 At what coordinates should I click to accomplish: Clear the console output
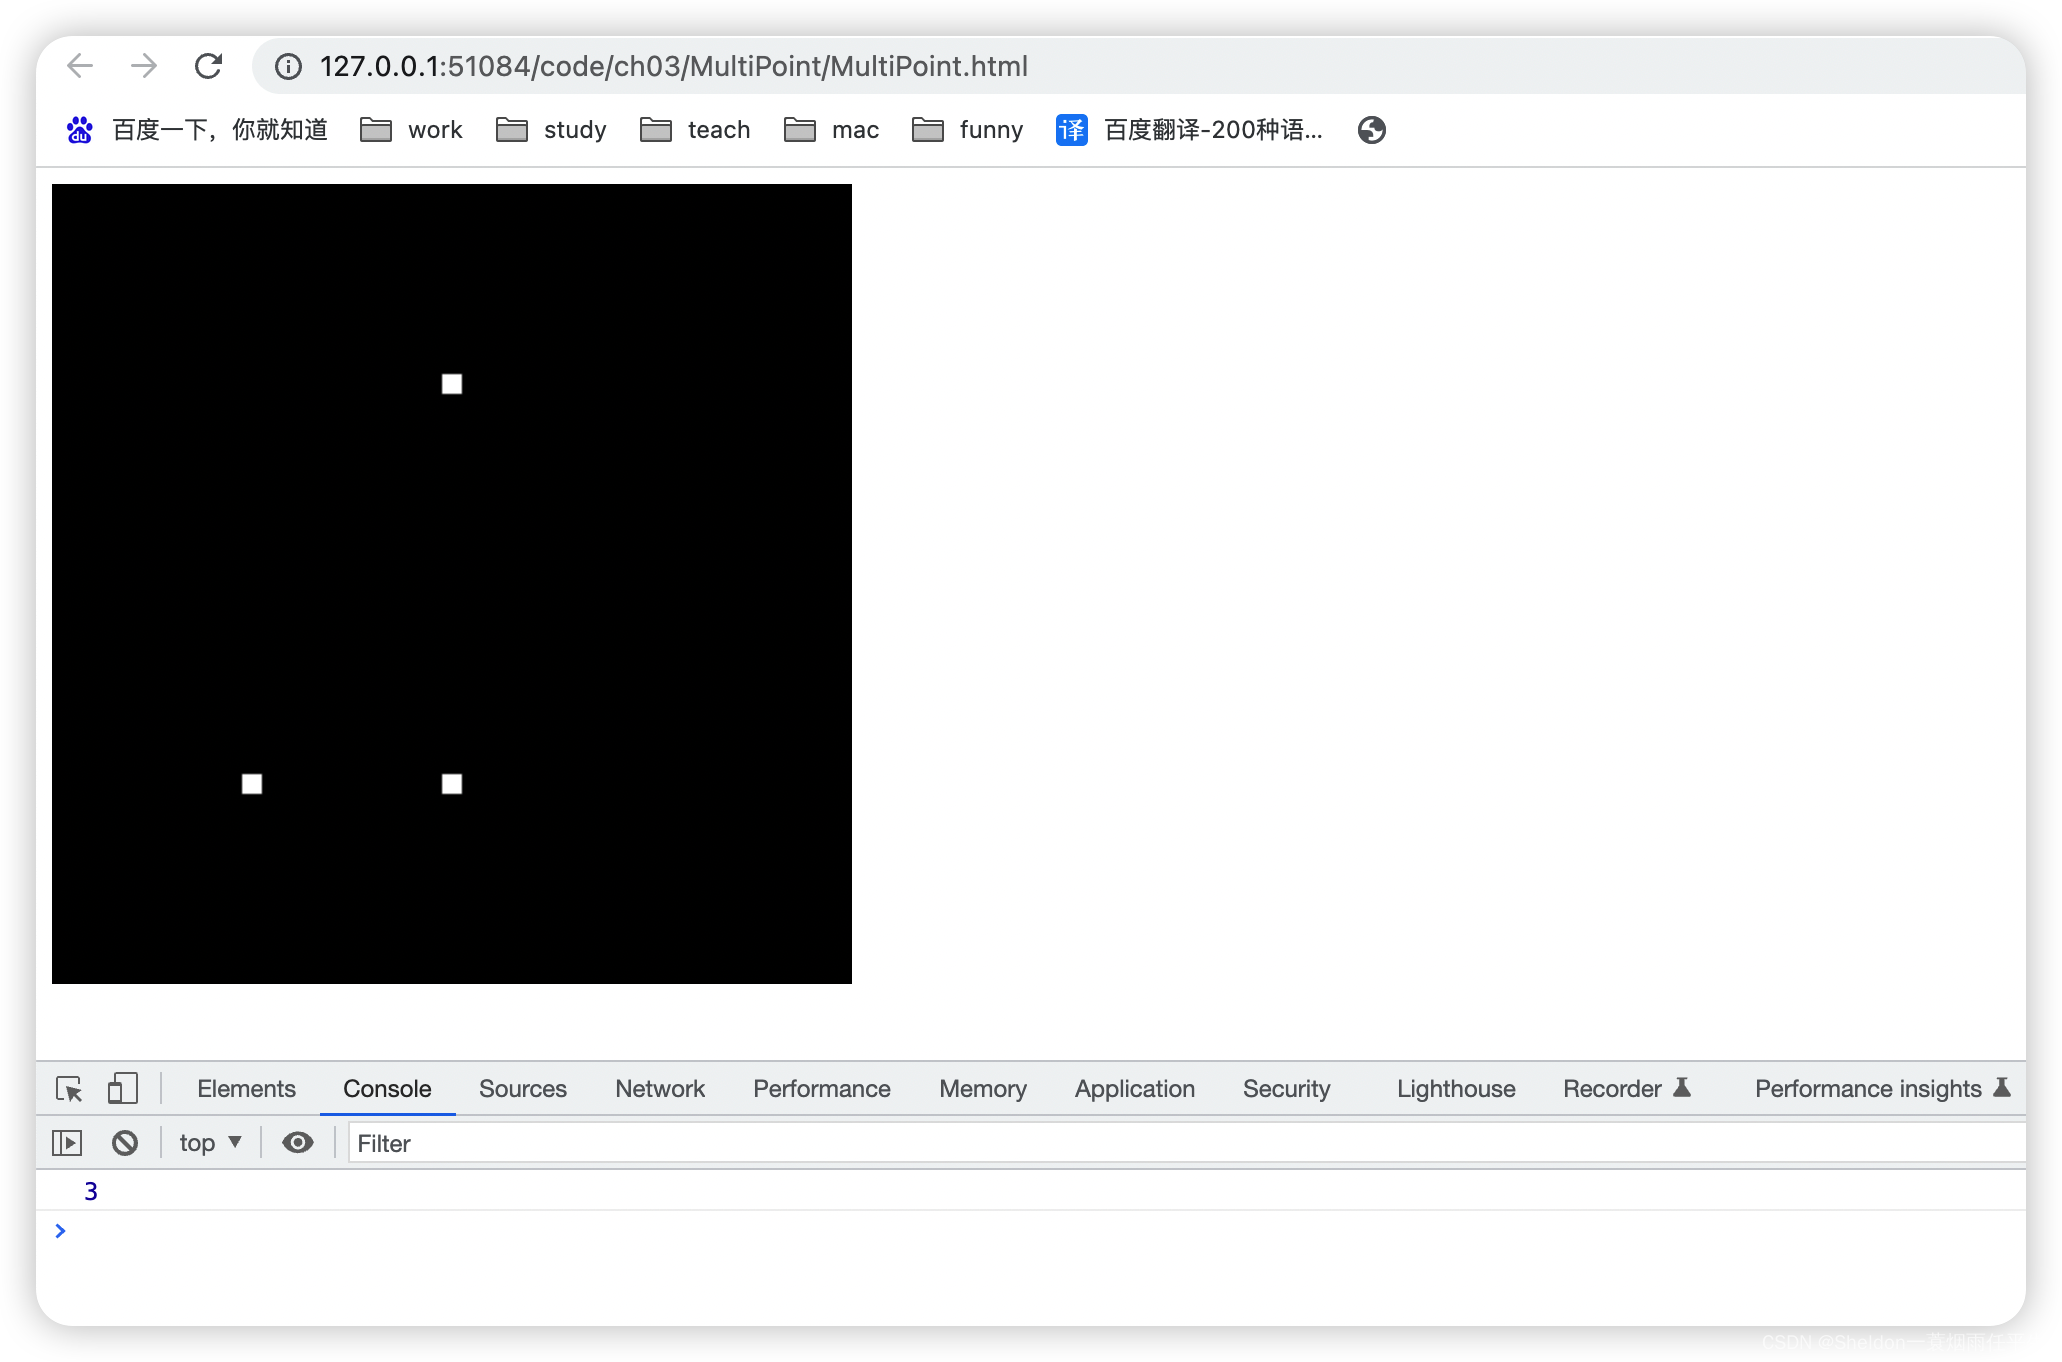125,1143
